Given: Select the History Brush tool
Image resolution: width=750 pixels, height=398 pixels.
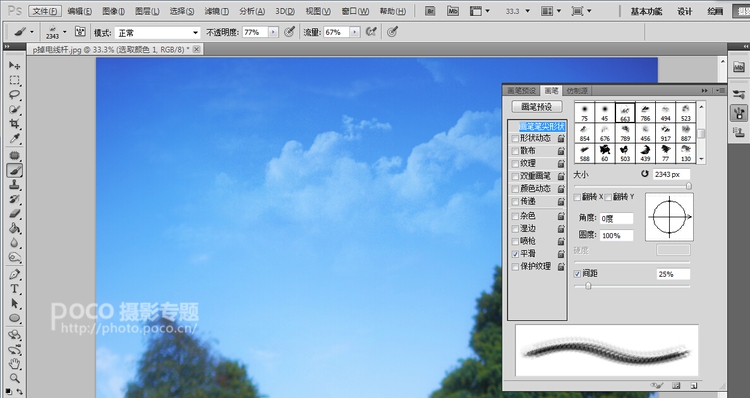Looking at the screenshot, I should (x=14, y=199).
